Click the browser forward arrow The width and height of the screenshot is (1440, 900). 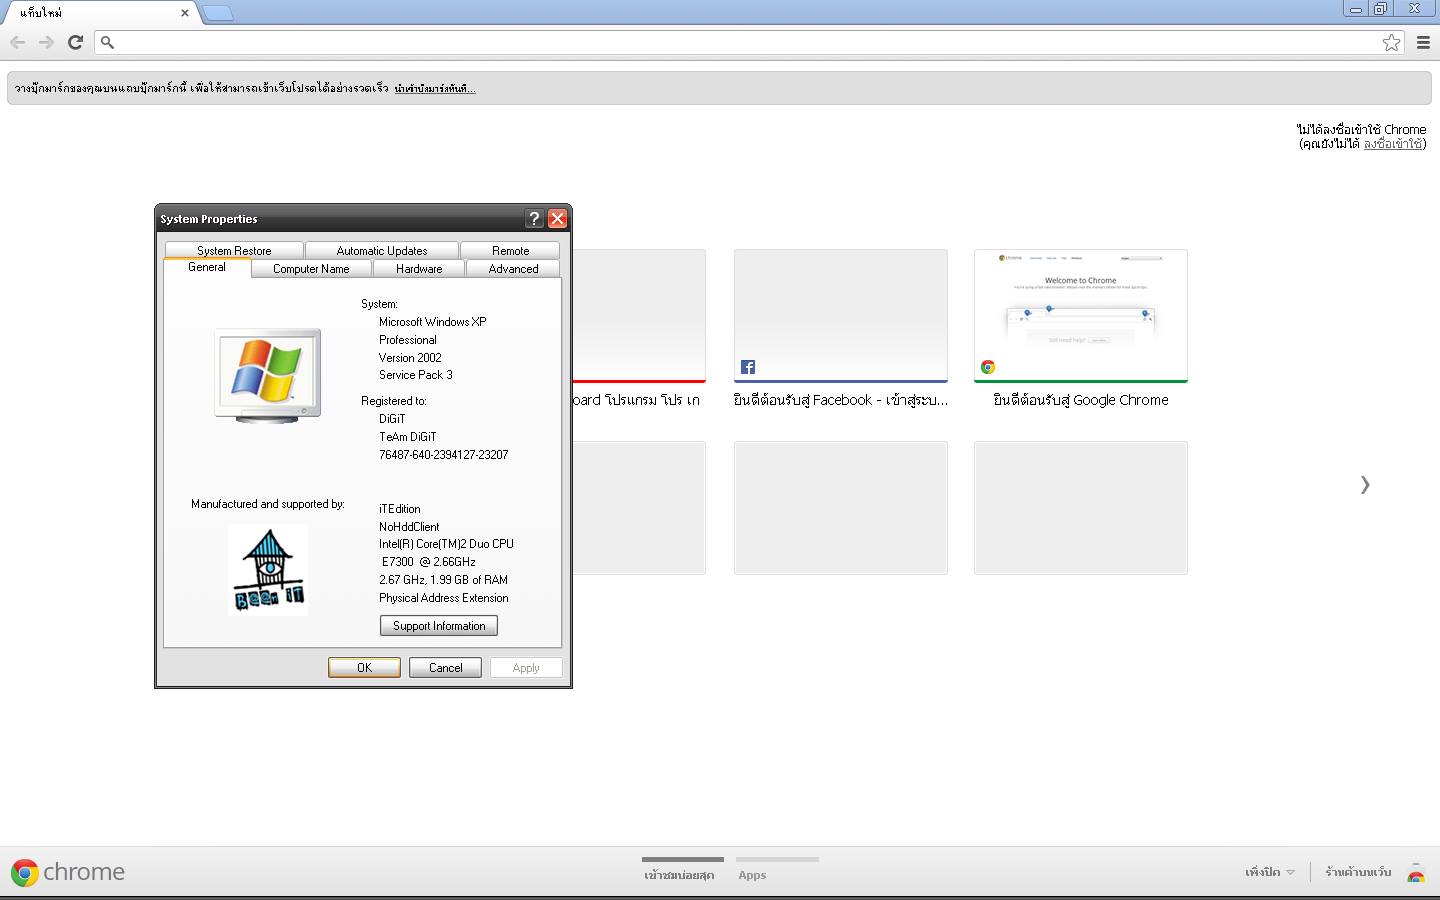[x=46, y=42]
